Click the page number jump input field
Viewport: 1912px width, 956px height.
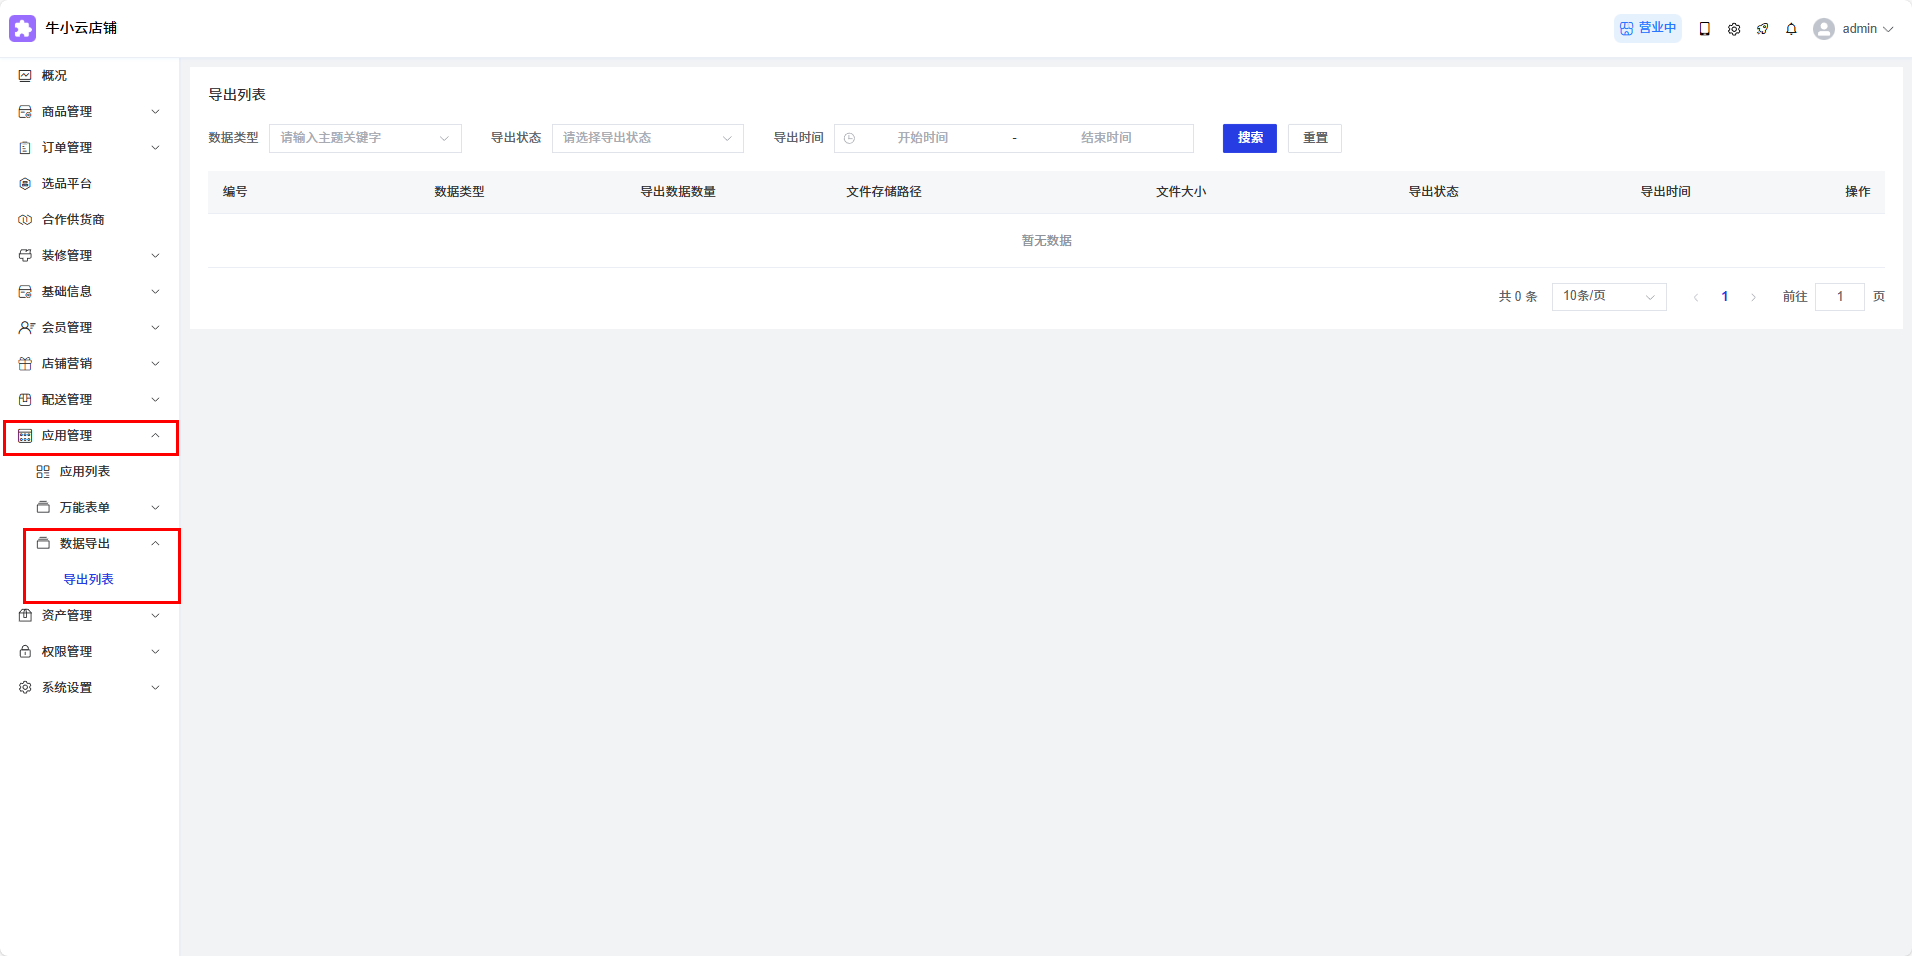pos(1839,297)
